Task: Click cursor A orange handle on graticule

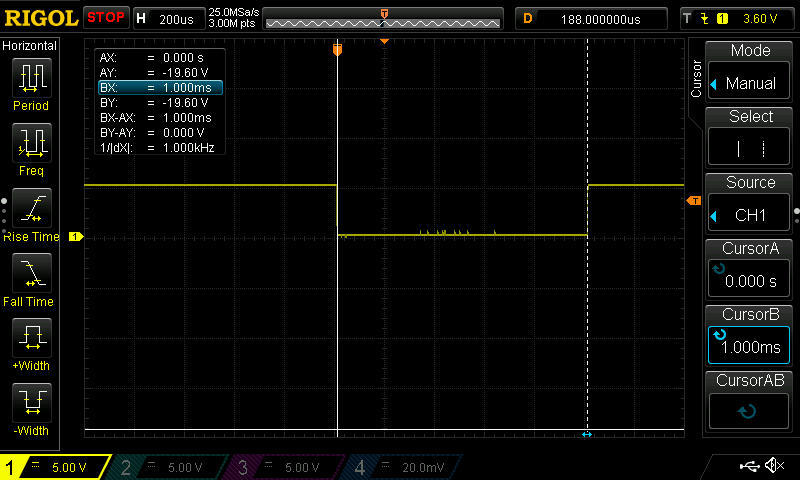Action: point(337,49)
